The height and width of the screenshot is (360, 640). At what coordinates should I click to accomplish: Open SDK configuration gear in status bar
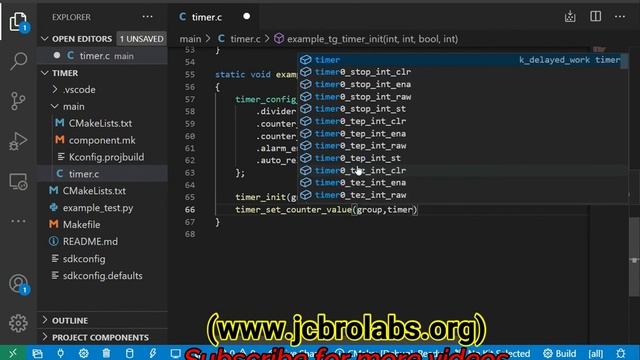[x=84, y=353]
